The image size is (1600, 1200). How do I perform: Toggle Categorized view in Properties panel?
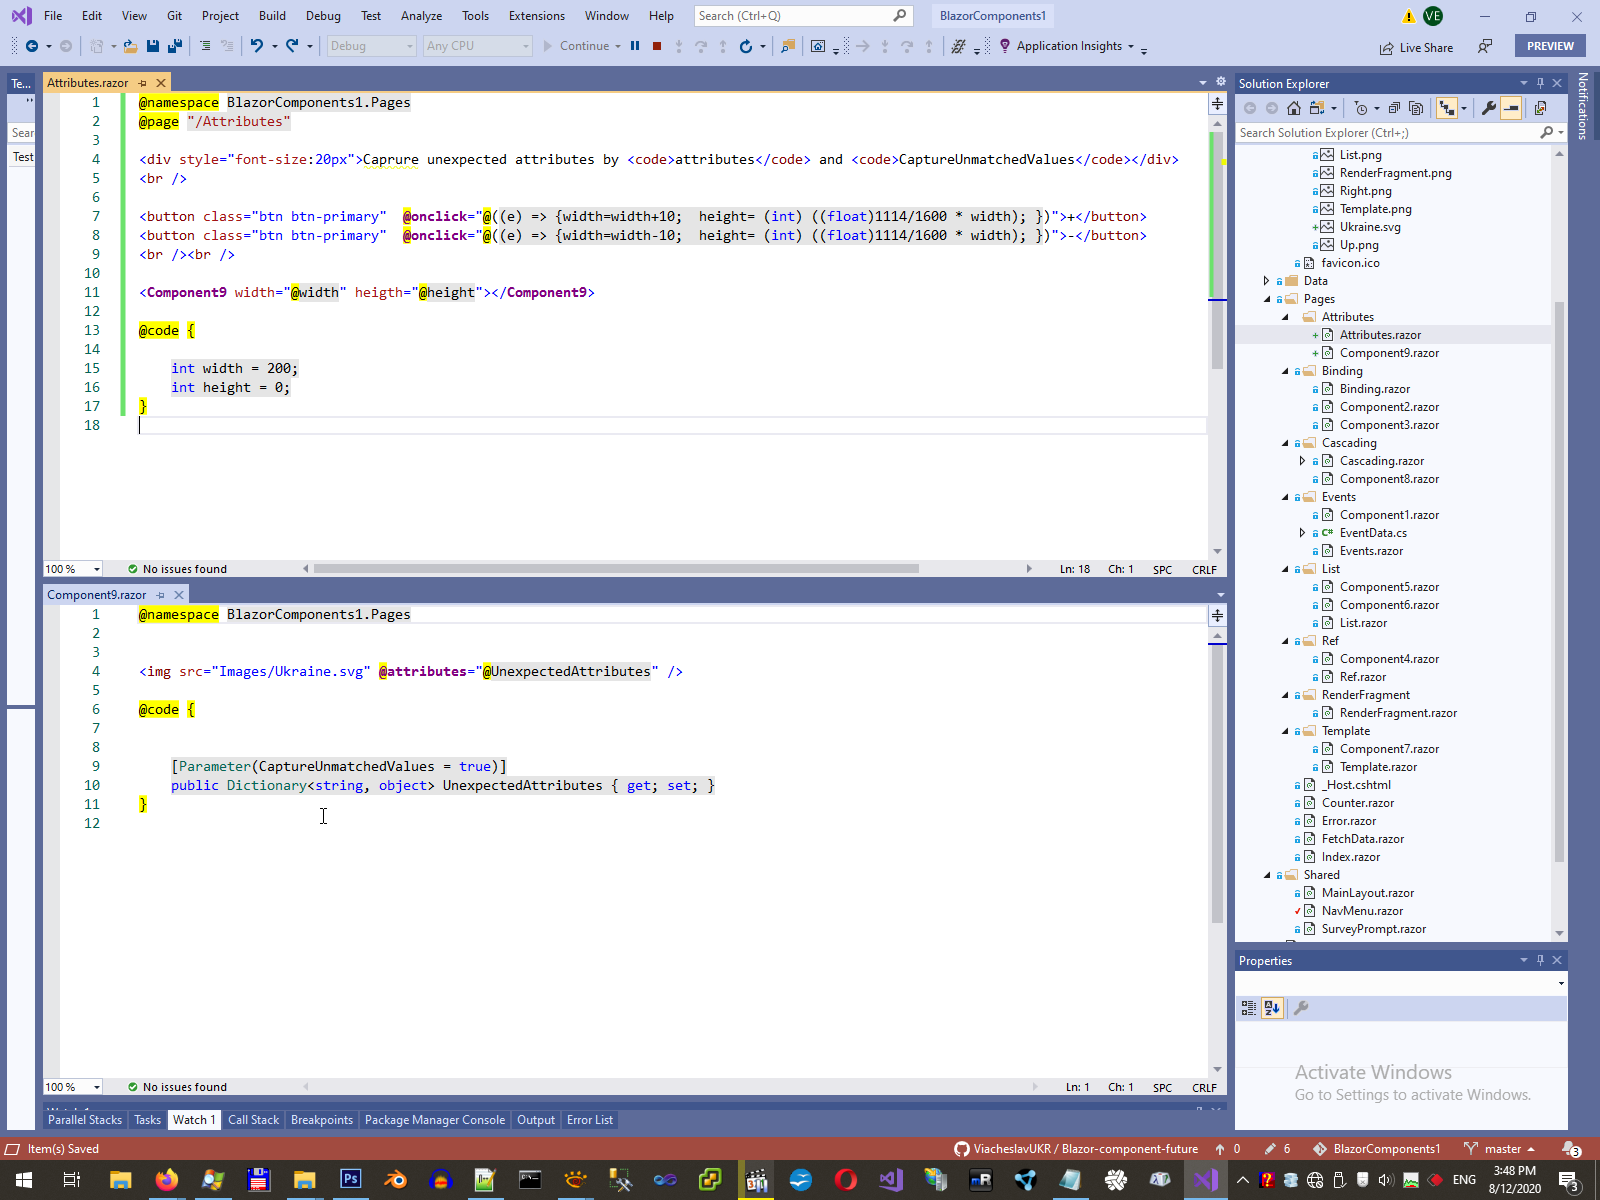coord(1249,1008)
